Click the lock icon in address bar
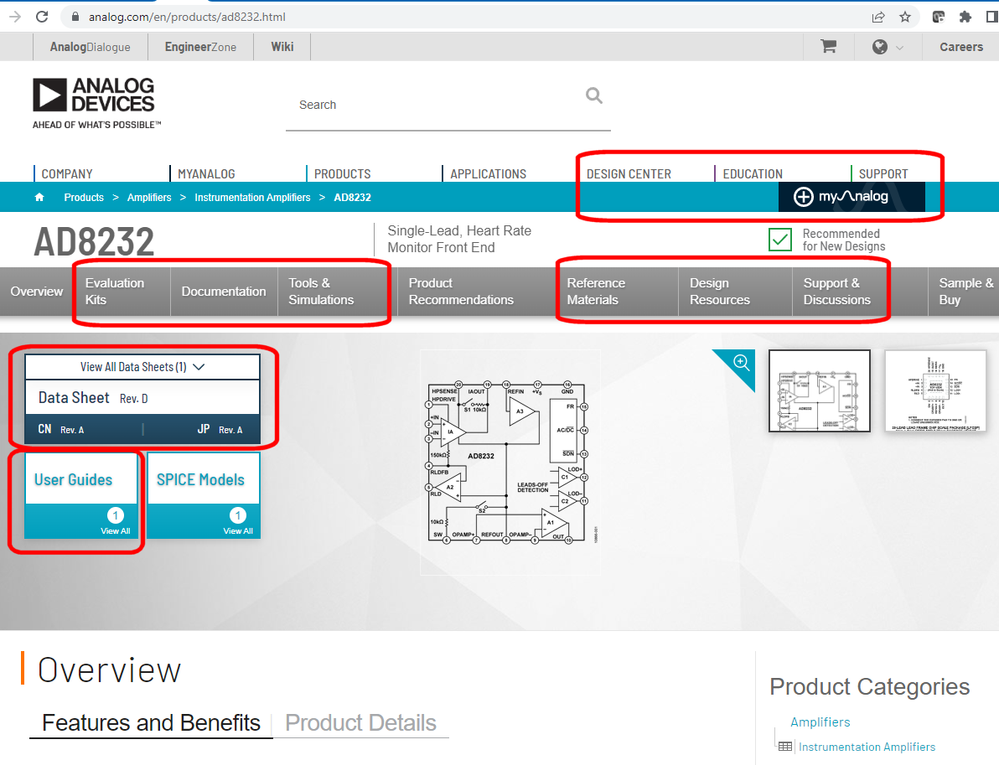 (75, 17)
